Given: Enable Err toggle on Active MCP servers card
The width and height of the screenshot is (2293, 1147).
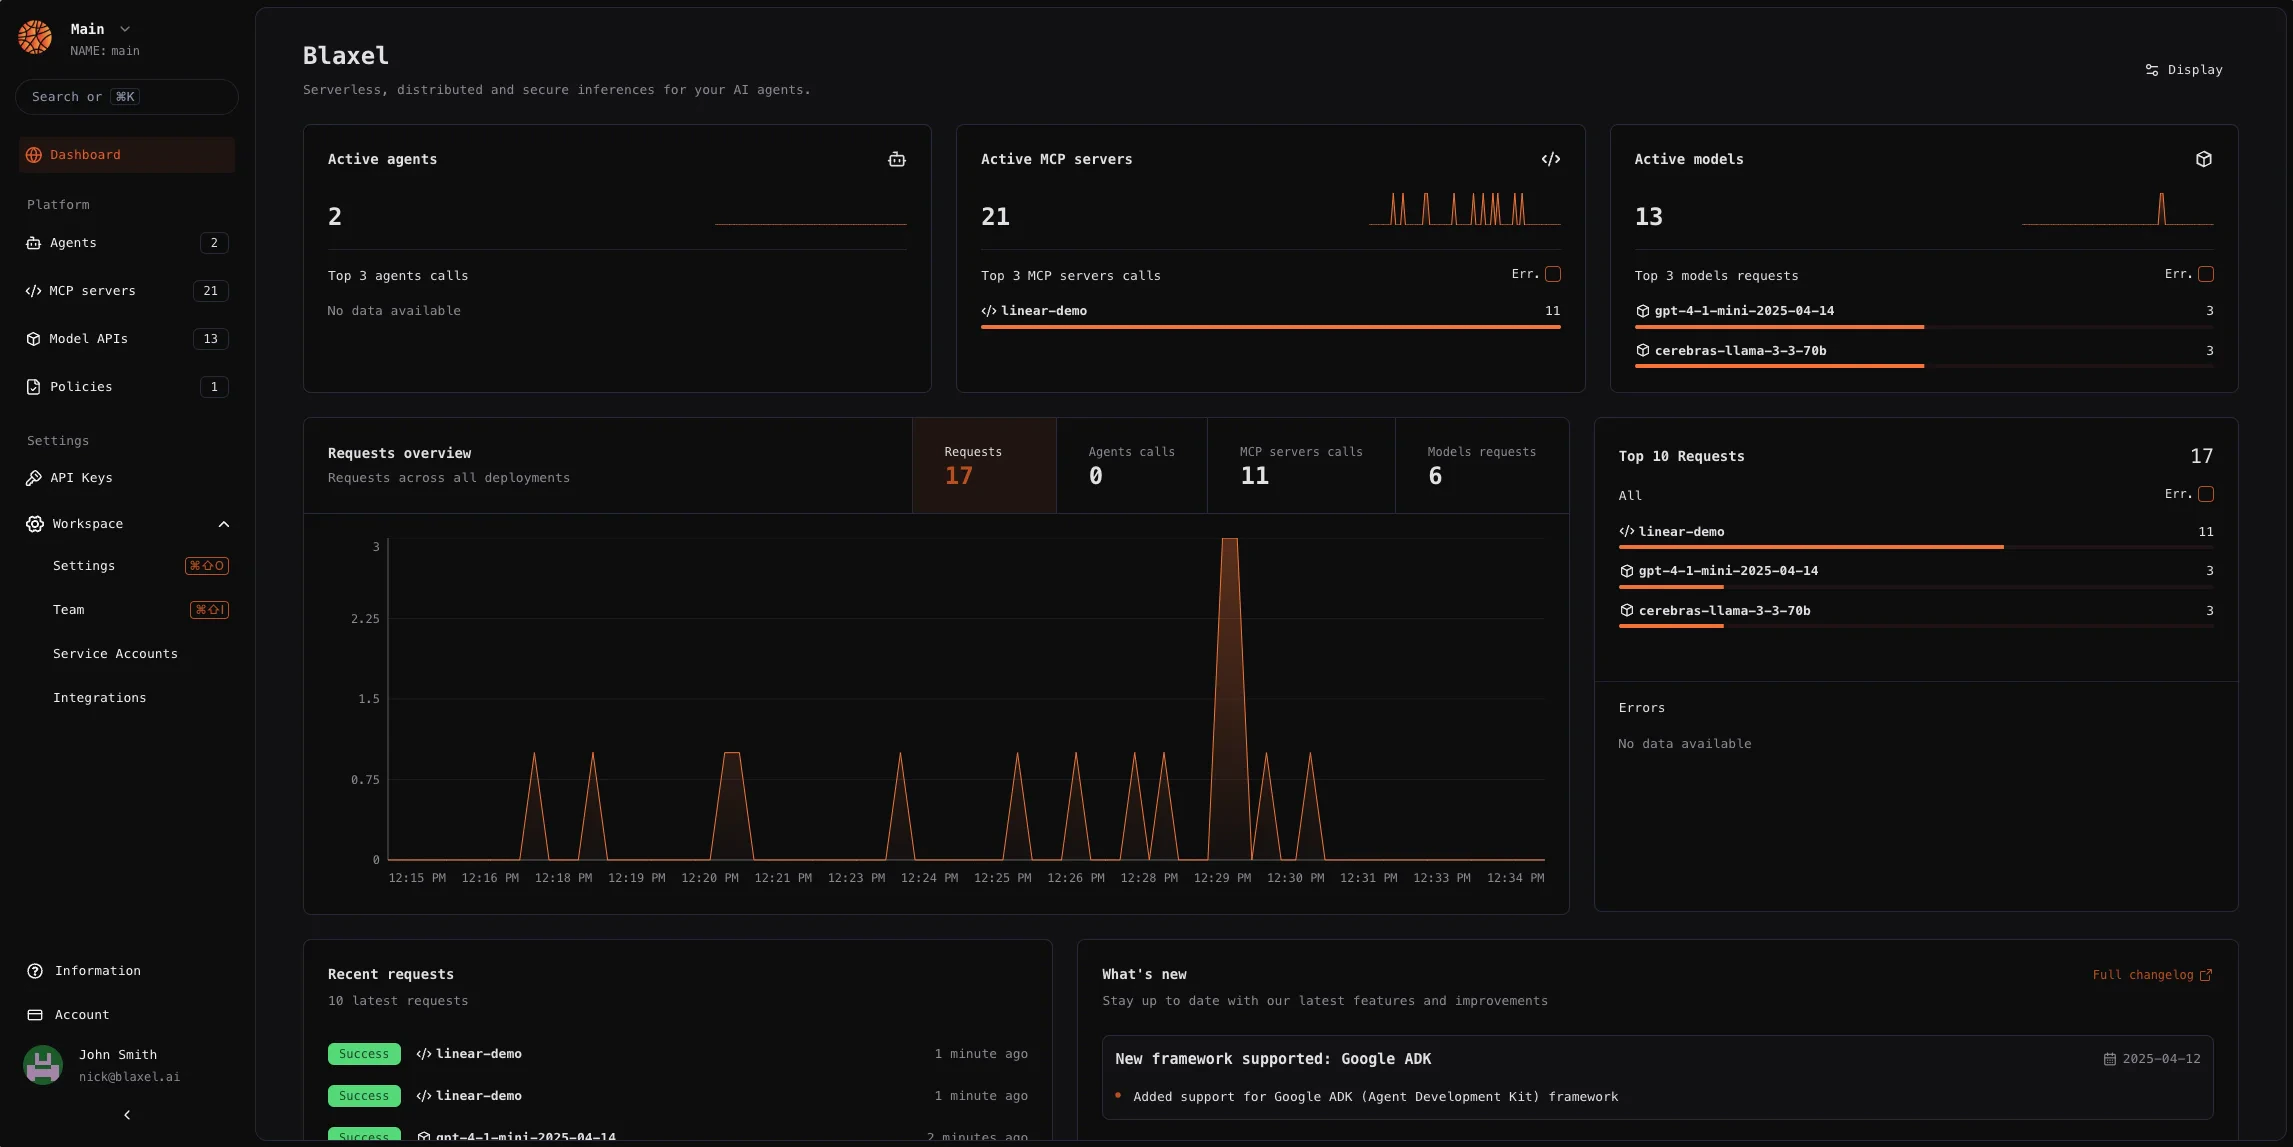Looking at the screenshot, I should (1552, 273).
